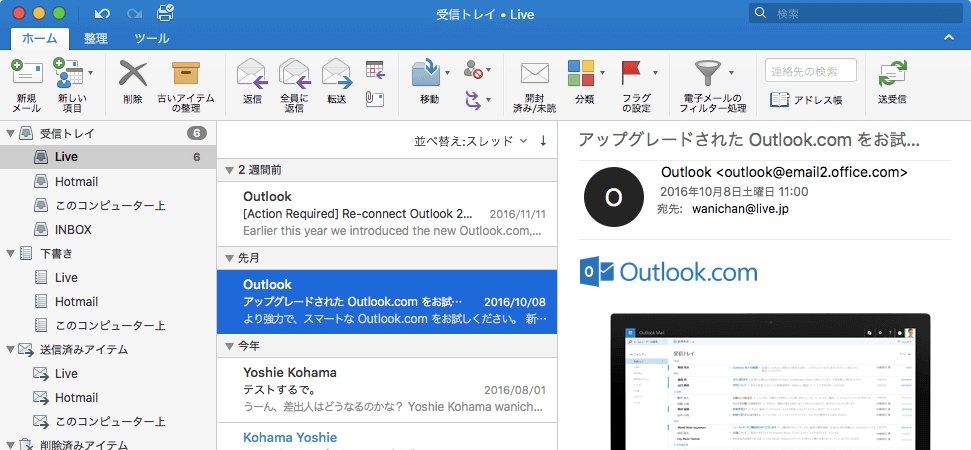Click the contact search (連絡先の検索) field
The height and width of the screenshot is (450, 971).
pos(811,71)
